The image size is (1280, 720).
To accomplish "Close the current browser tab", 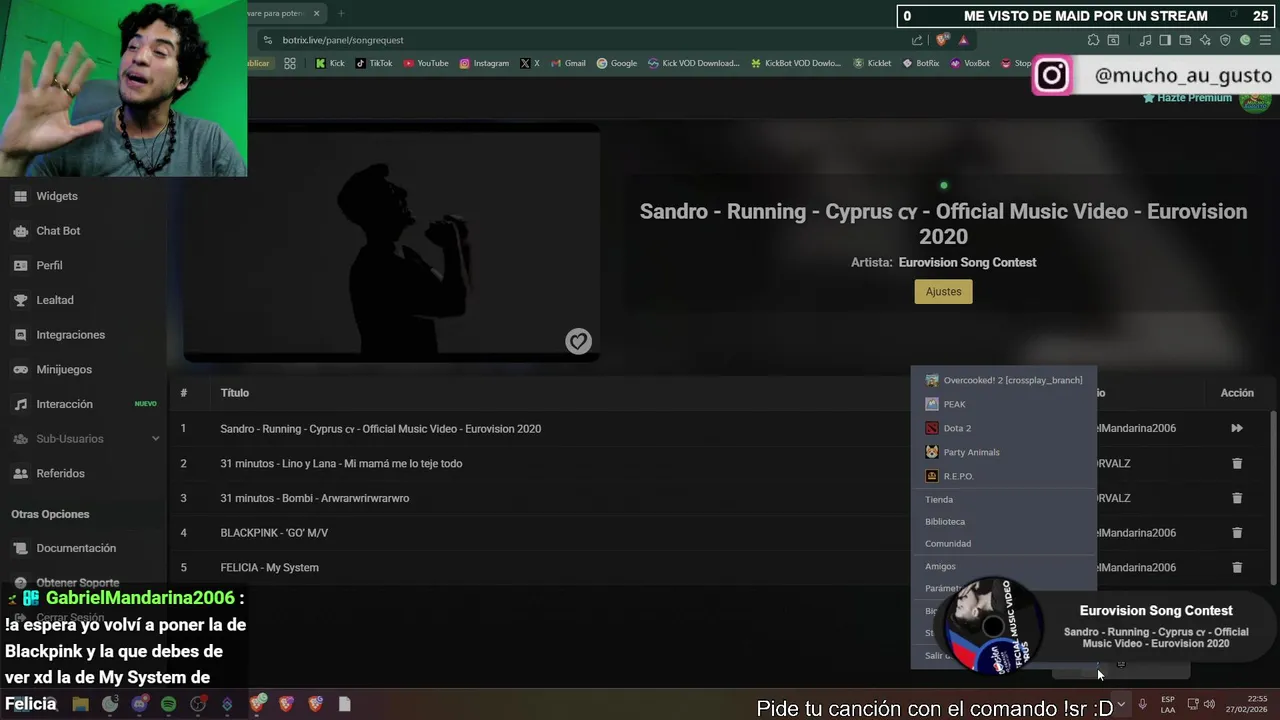I will [317, 13].
